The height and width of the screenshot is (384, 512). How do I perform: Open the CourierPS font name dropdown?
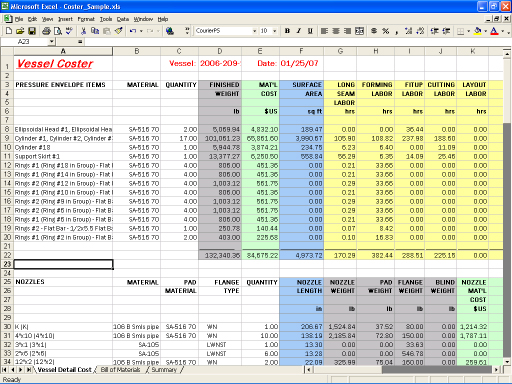(254, 31)
